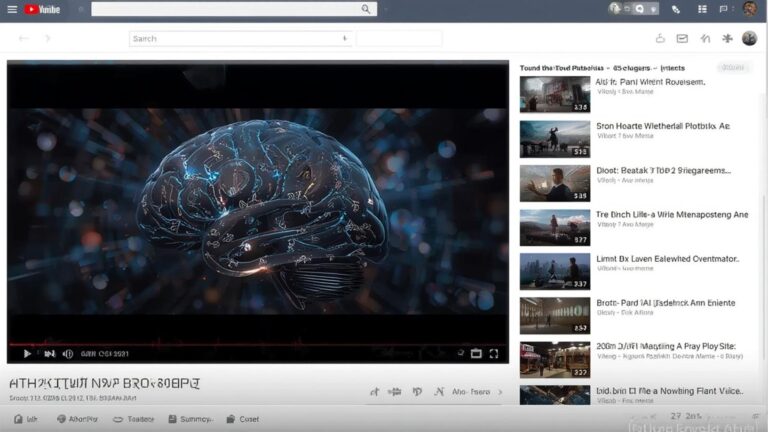The width and height of the screenshot is (768, 432).
Task: Mute the video with the volume icon
Action: (68, 354)
